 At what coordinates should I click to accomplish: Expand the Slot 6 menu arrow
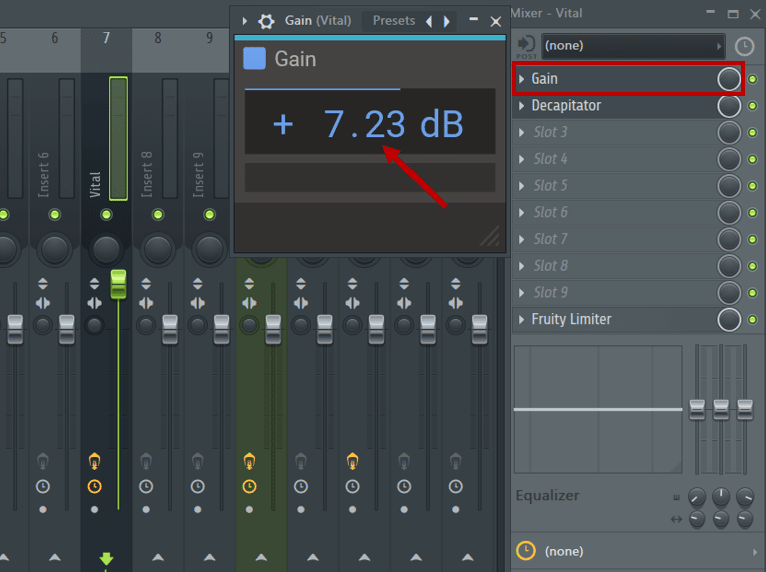pos(522,212)
